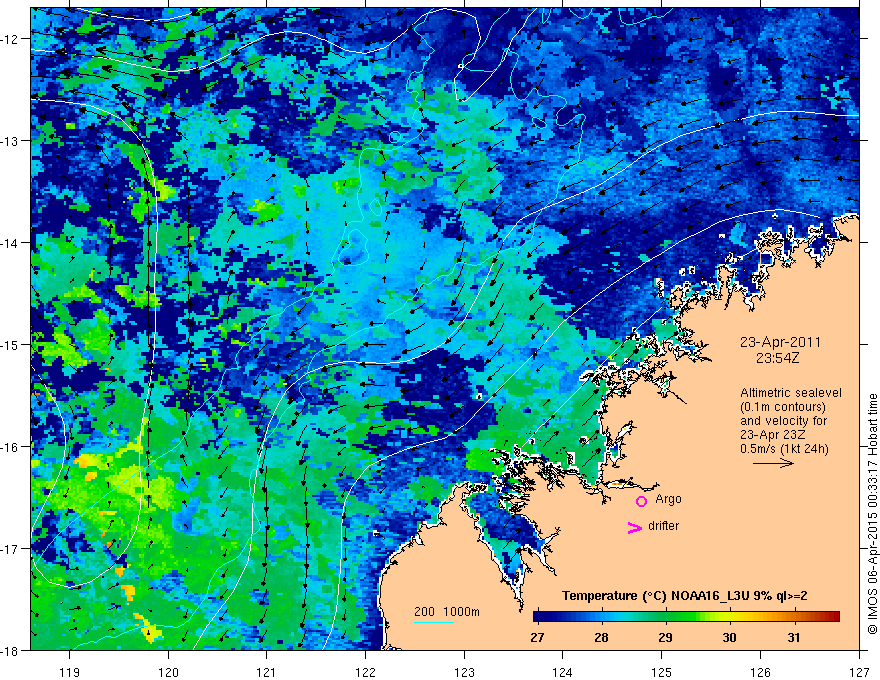Click the longitude axis label '122'
The width and height of the screenshot is (880, 680).
coord(365,672)
